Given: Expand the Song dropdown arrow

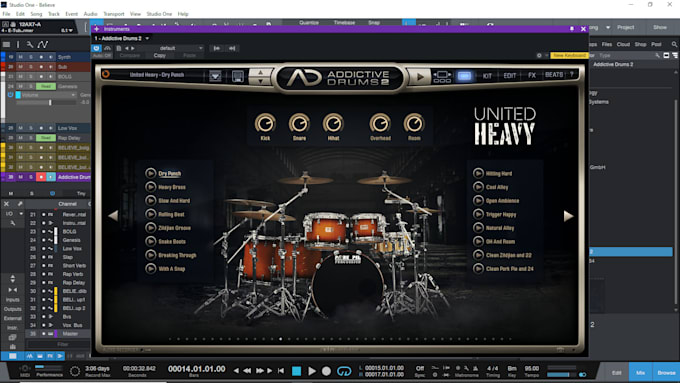Looking at the screenshot, I should tap(608, 27).
